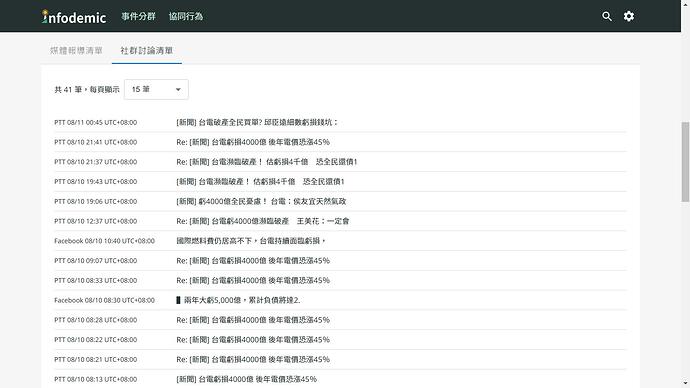This screenshot has width=690, height=388.
Task: Open the 虧4000億全民憂慮 post
Action: (261, 201)
